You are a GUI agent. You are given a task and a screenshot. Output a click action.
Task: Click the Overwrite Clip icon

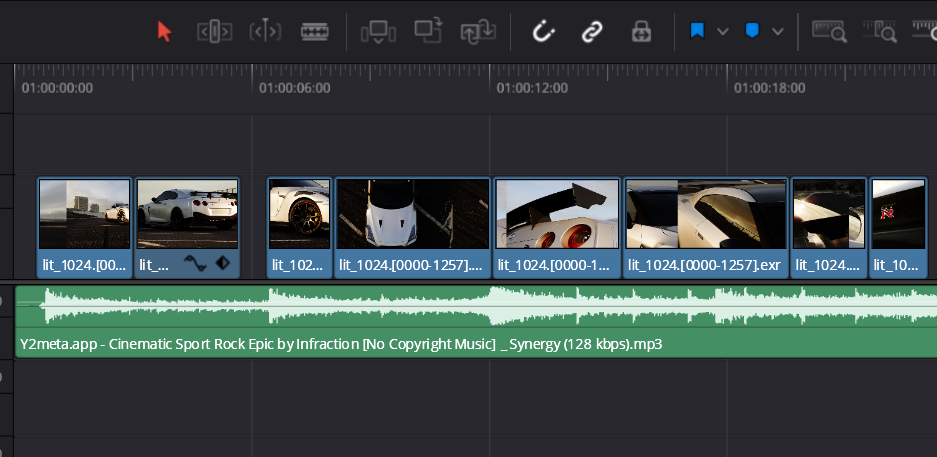coord(429,31)
